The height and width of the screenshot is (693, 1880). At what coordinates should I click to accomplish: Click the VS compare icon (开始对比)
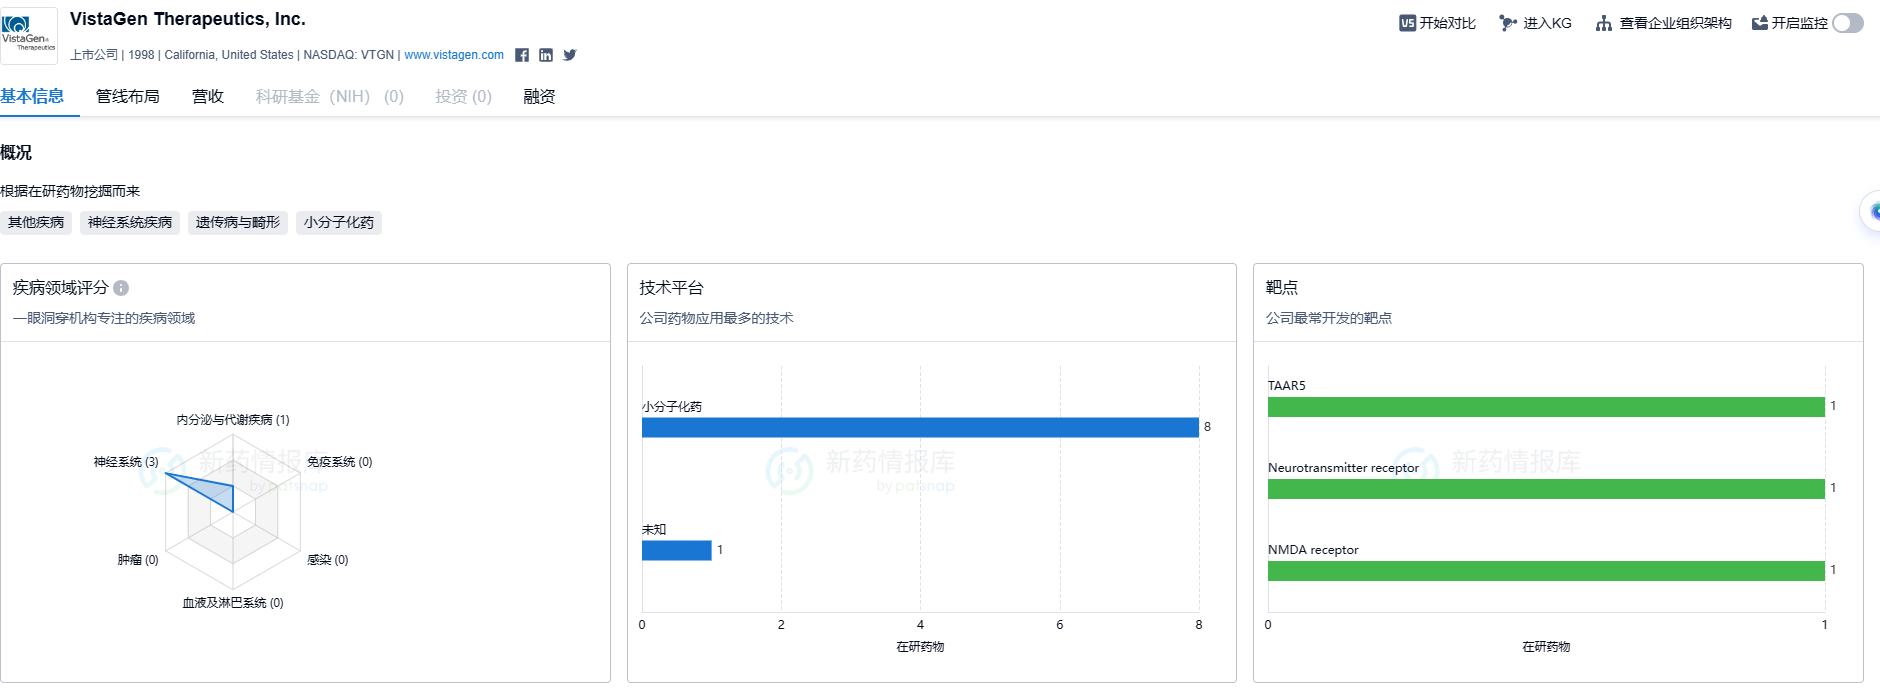coord(1407,23)
